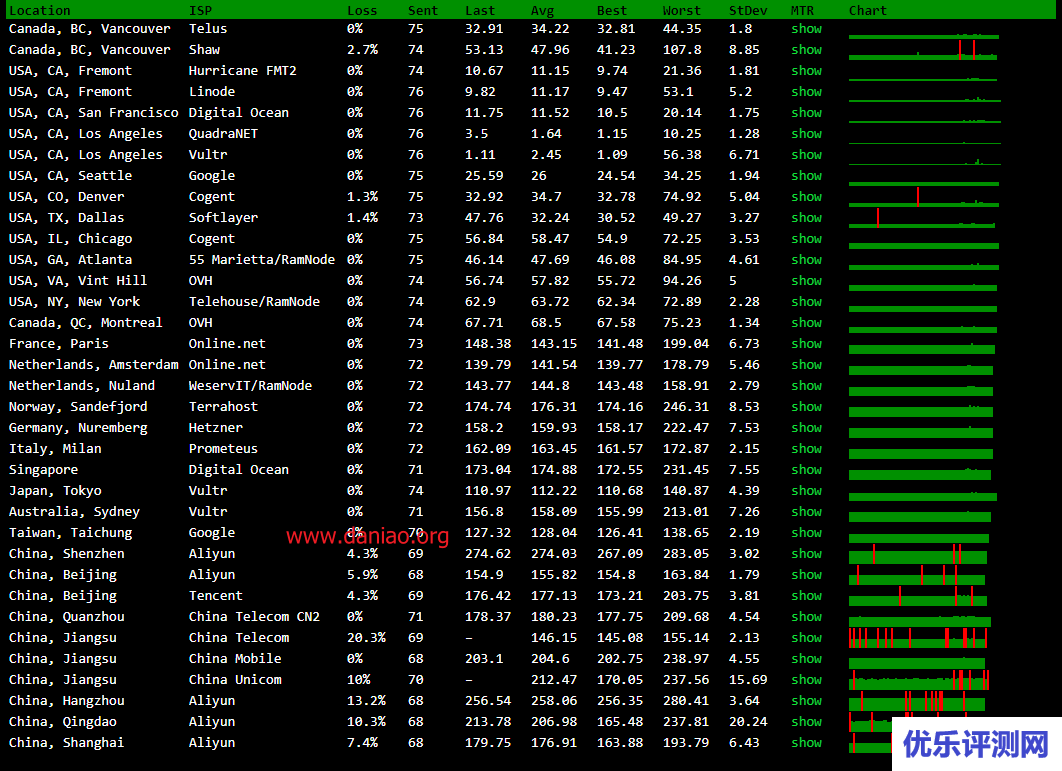1062x771 pixels.
Task: Click the StDev column header
Action: click(748, 10)
